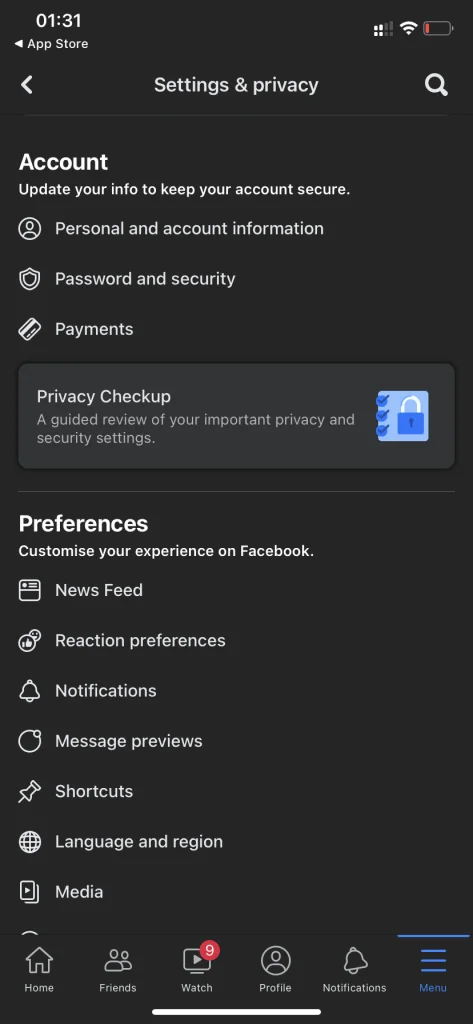Open the Privacy Checkup card

(236, 416)
